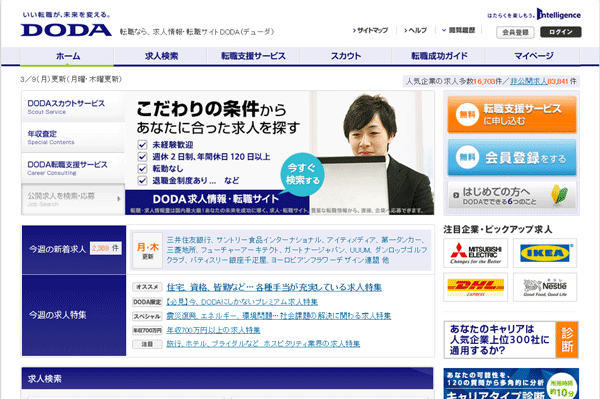The width and height of the screenshot is (600, 399).
Task: Open the 転職支援サービス tab
Action: [253, 56]
